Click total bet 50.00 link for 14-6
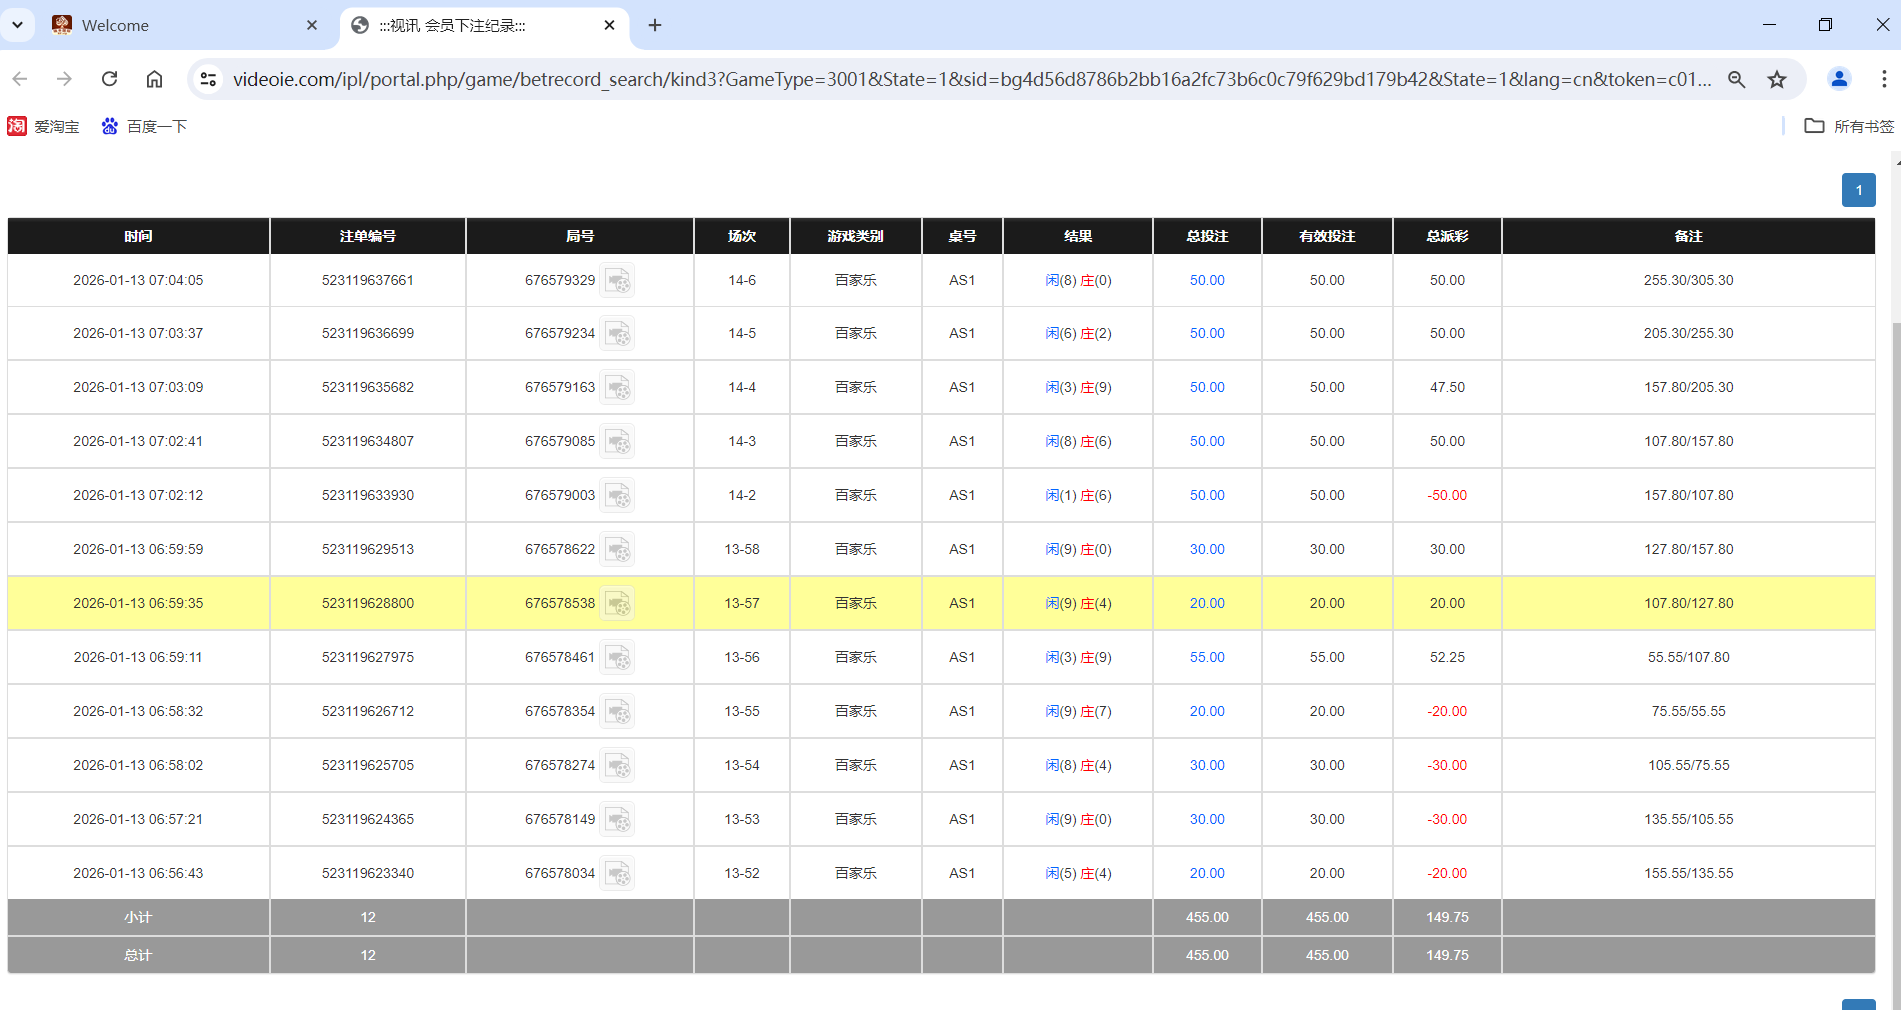The image size is (1901, 1010). tap(1207, 281)
